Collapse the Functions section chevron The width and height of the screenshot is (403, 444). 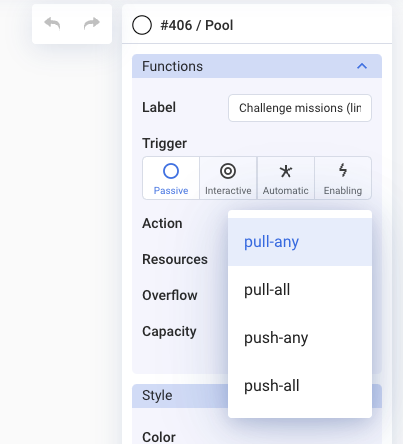point(362,66)
